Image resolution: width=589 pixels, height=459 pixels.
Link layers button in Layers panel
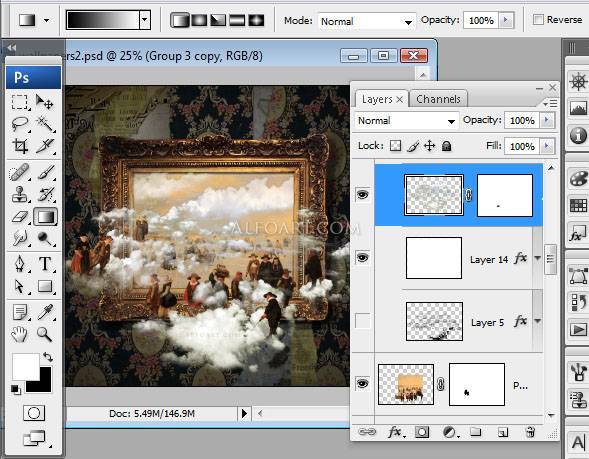(367, 432)
